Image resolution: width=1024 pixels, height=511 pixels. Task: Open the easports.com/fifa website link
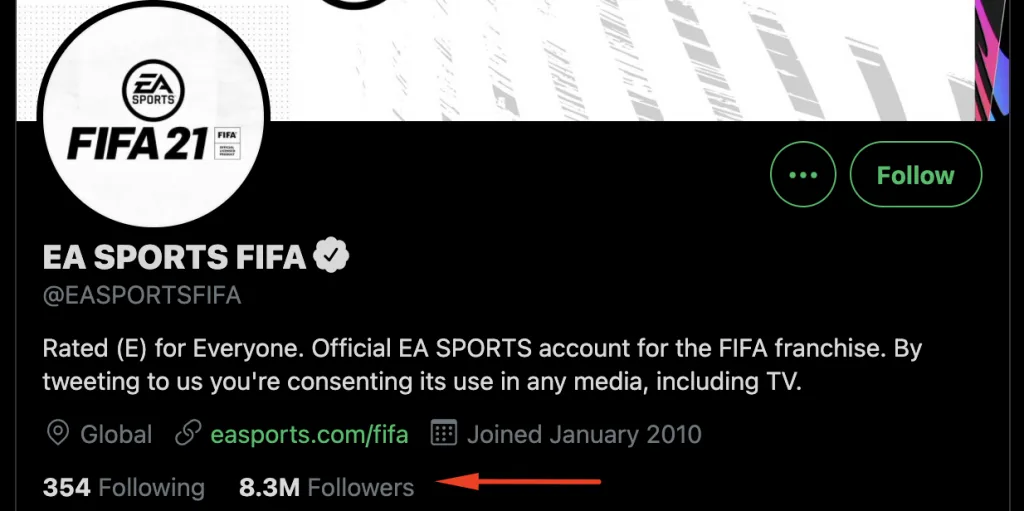309,434
